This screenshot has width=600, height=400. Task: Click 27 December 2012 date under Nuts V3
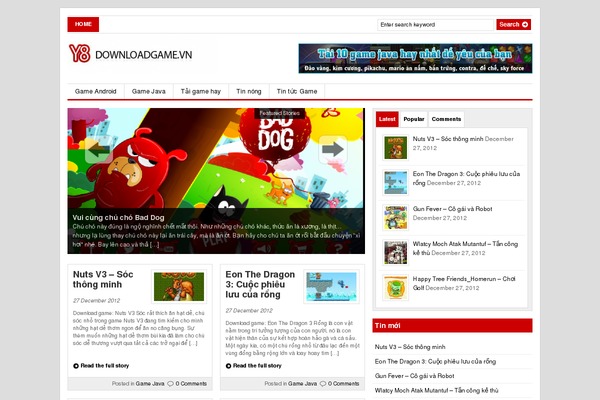[x=96, y=300]
